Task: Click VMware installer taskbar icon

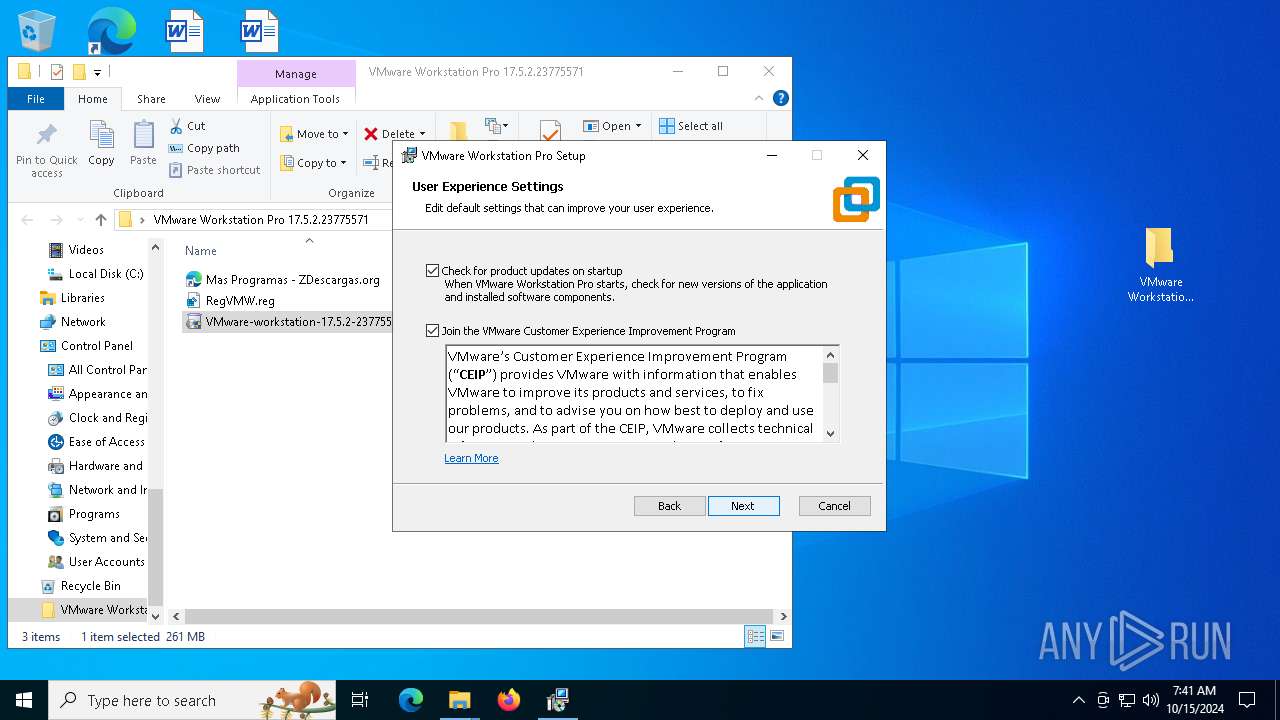Action: (x=557, y=700)
